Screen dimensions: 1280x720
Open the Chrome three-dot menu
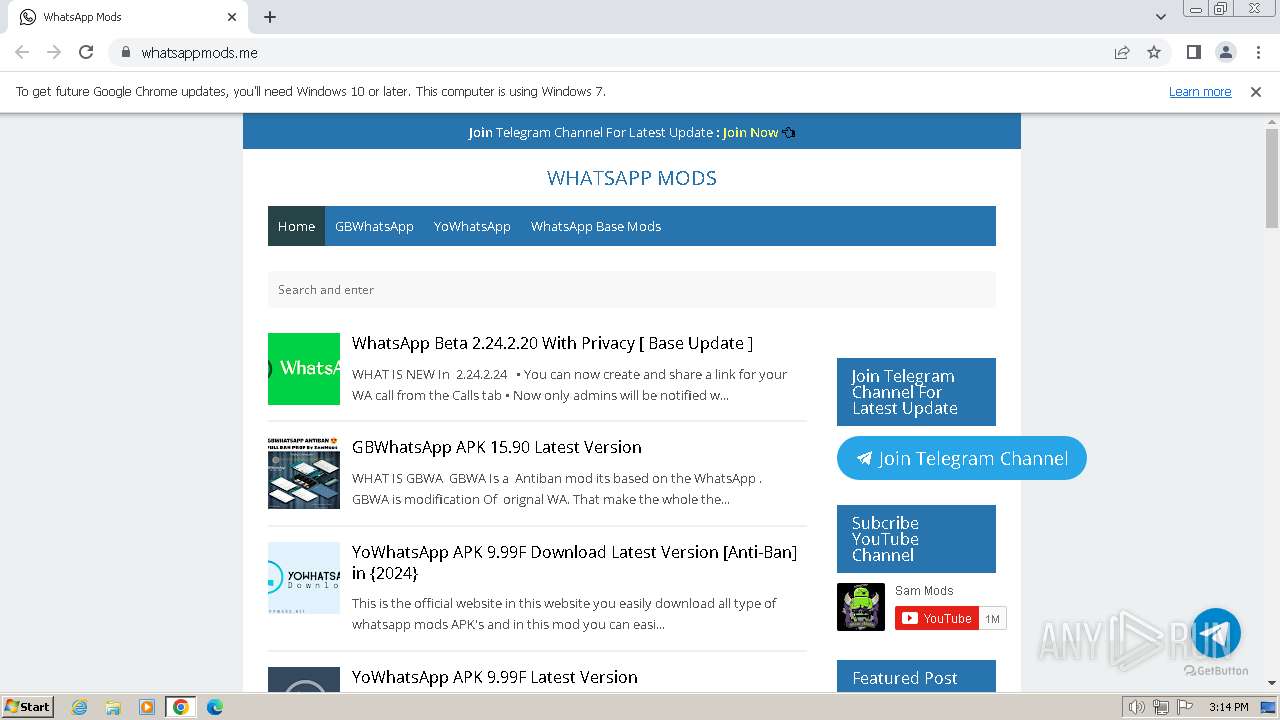[1257, 52]
